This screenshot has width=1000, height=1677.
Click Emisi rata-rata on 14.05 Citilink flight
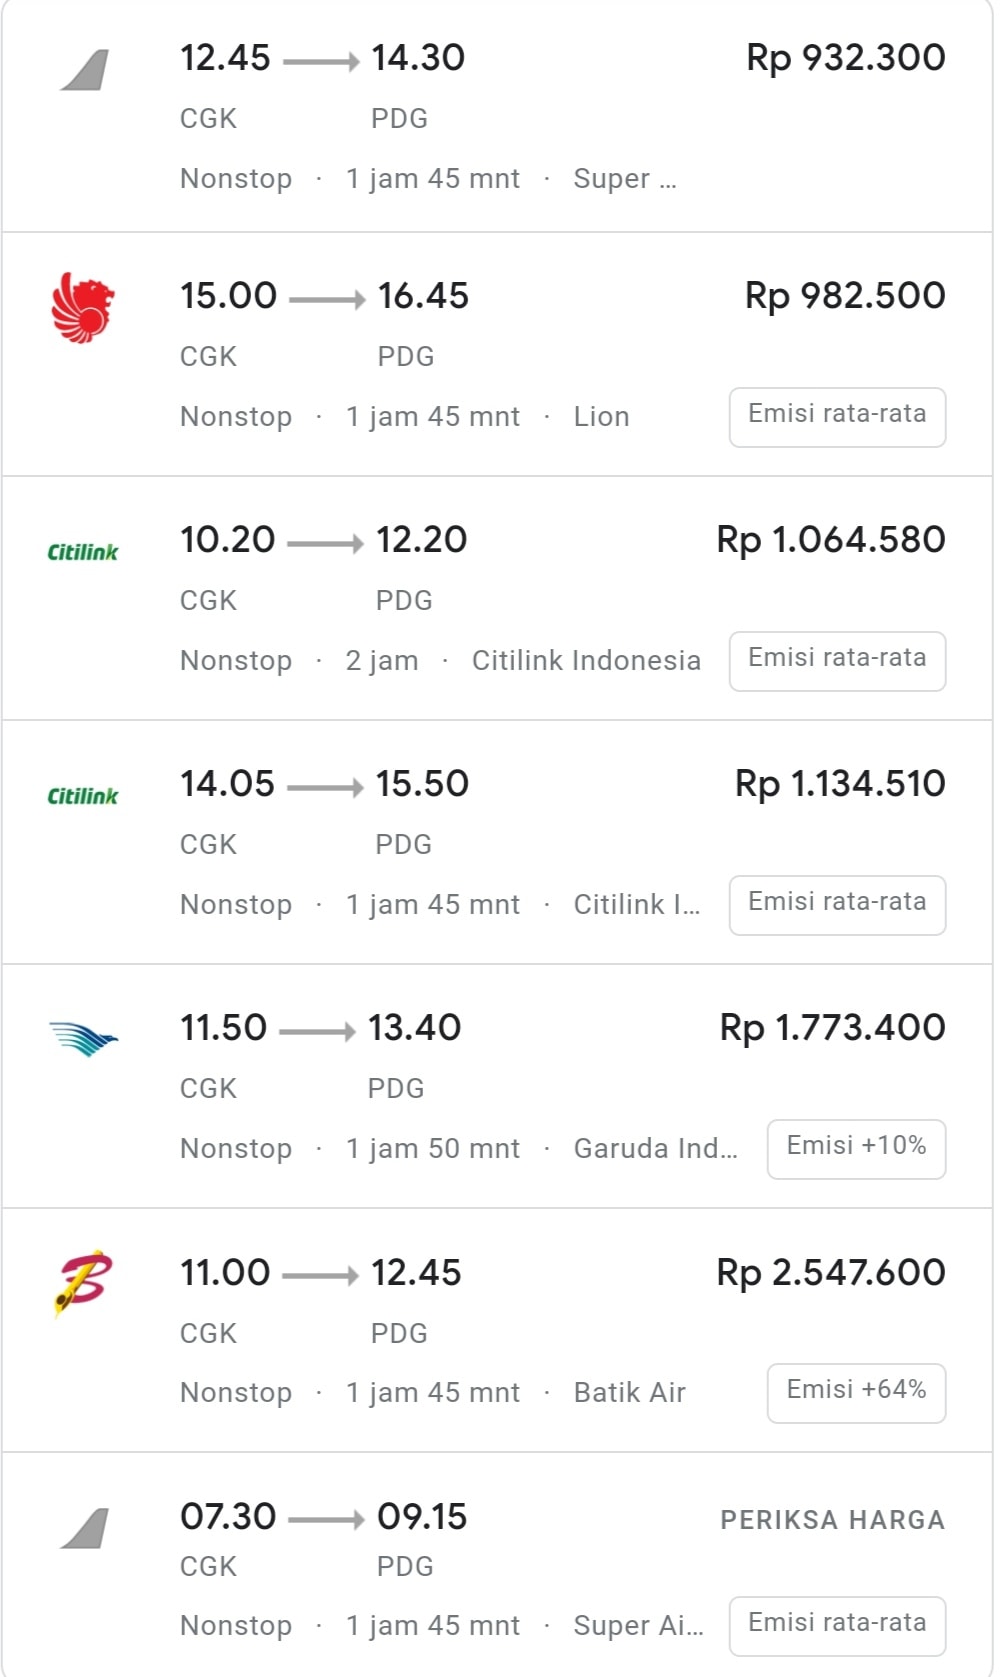pos(837,904)
